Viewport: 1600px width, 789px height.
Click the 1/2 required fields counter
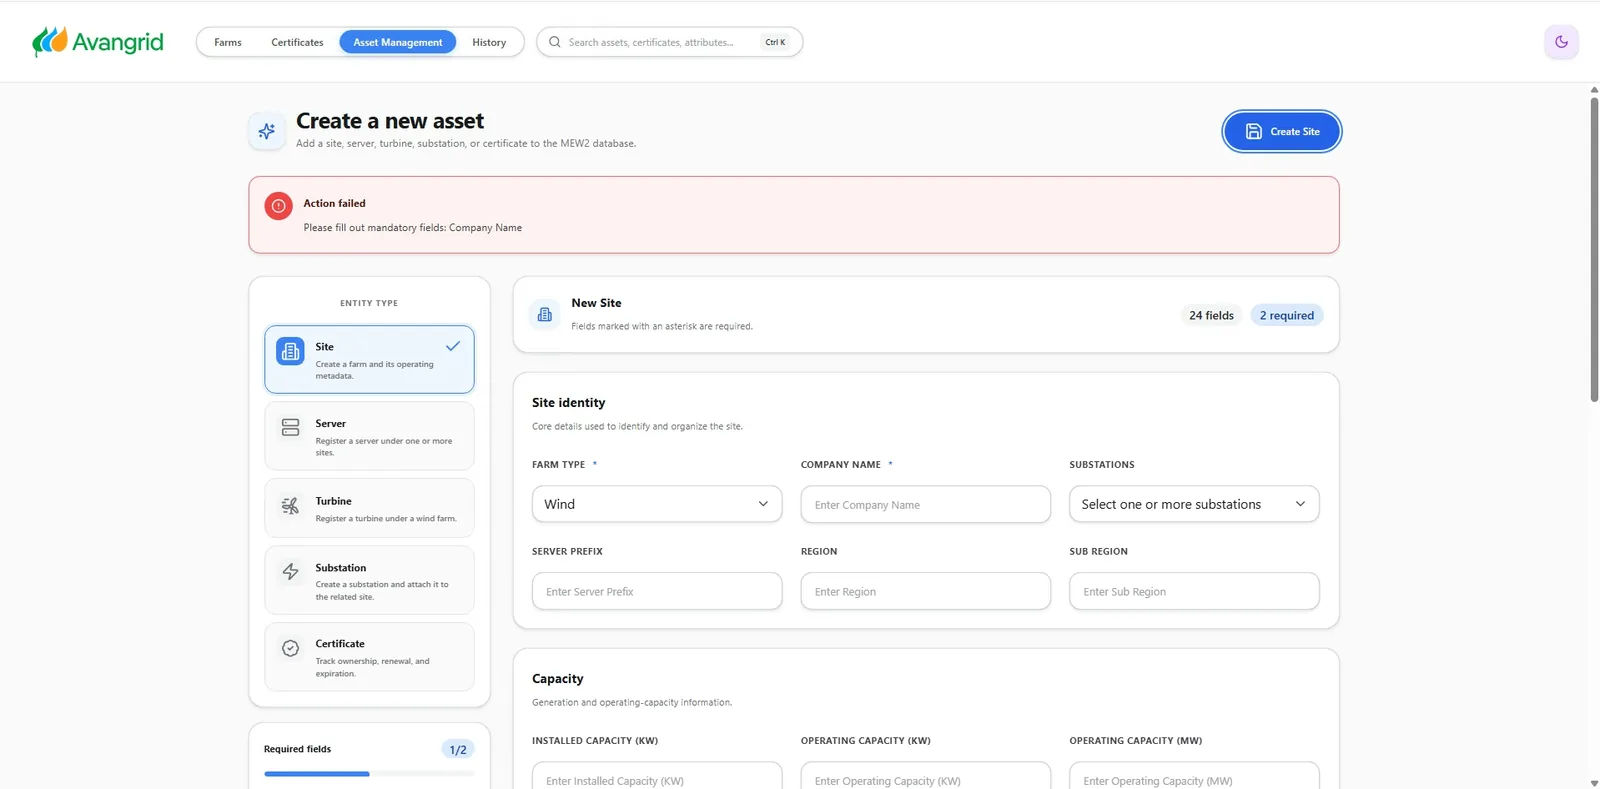458,749
